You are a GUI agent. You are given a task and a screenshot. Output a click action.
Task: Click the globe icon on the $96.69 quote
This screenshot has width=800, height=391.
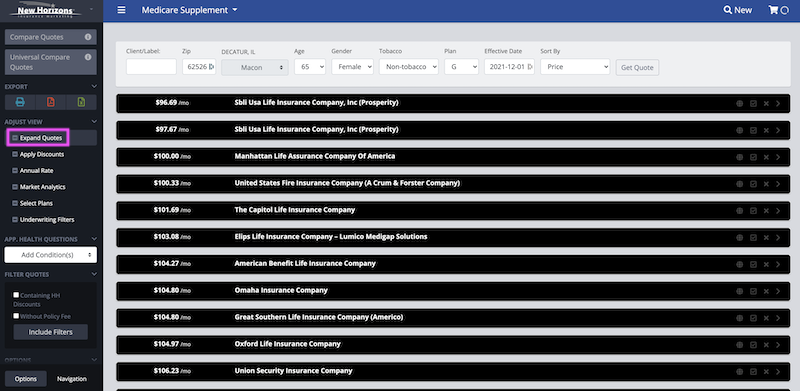click(x=739, y=103)
